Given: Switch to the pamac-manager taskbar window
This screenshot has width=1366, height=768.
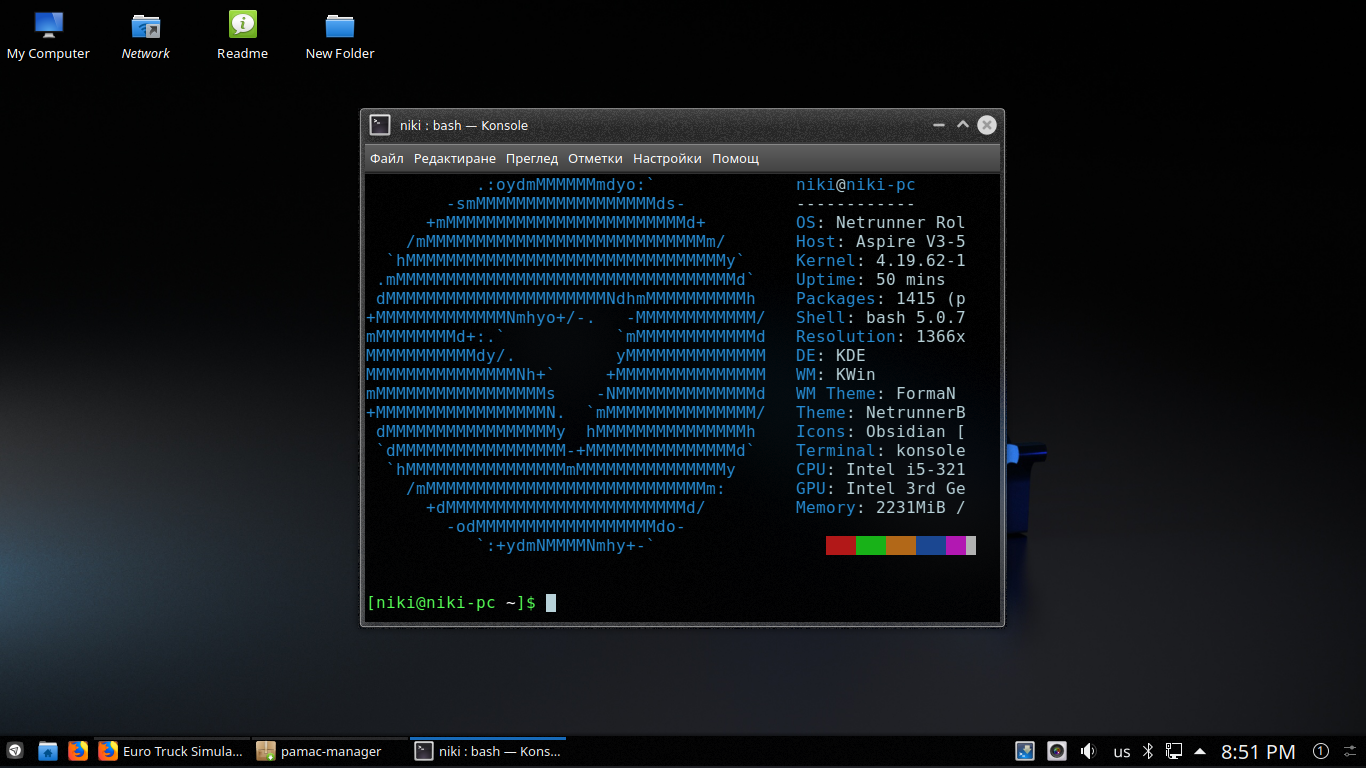Looking at the screenshot, I should (329, 751).
